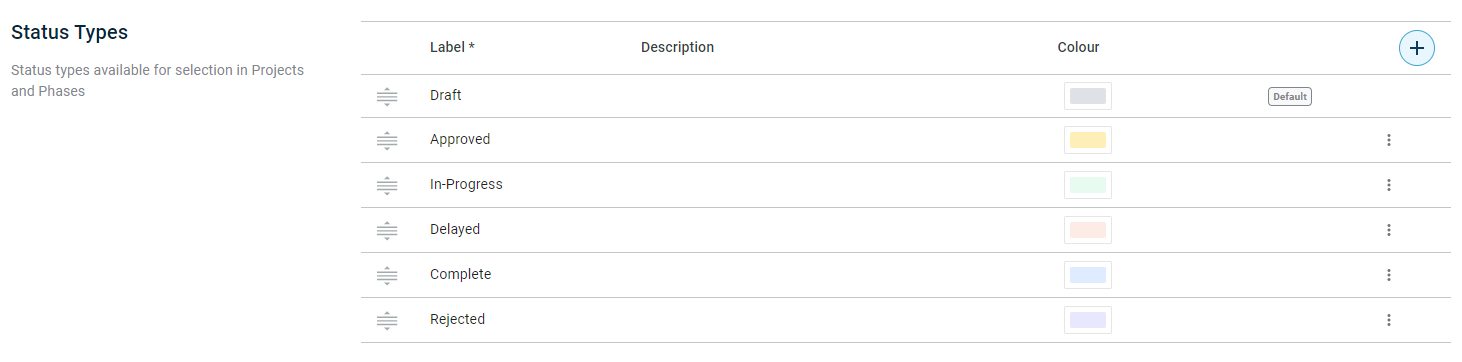
Task: Open the green colour swatch for In-Progress
Action: coord(1088,185)
